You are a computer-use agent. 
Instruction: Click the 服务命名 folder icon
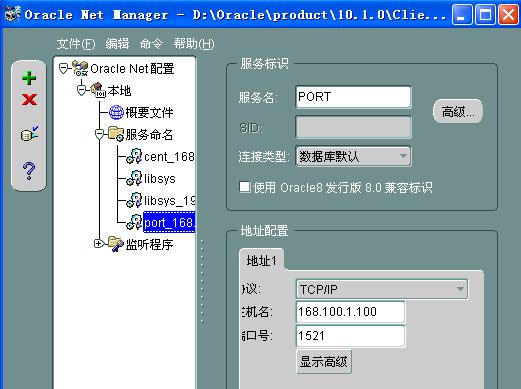(116, 134)
